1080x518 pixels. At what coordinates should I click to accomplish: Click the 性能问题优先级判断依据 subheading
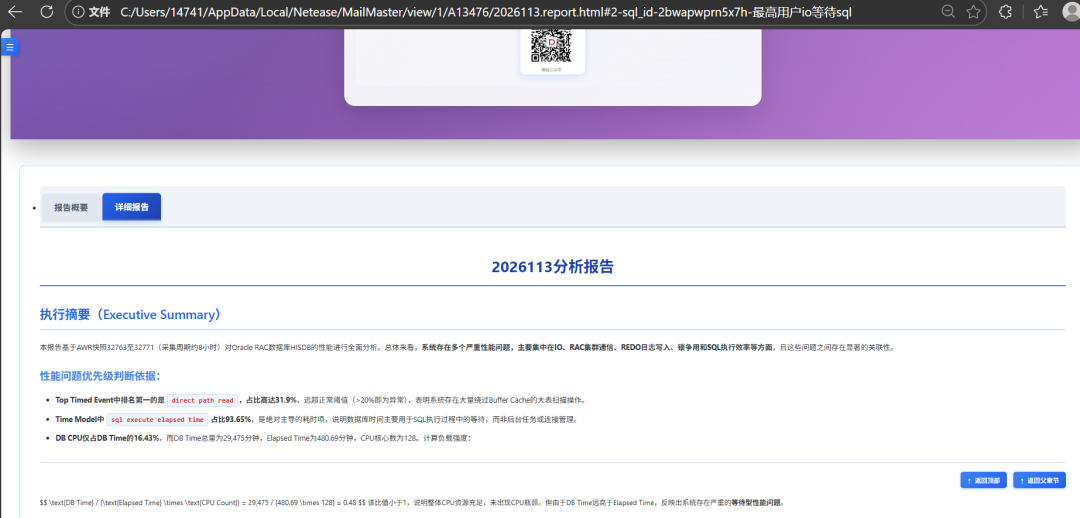click(100, 376)
